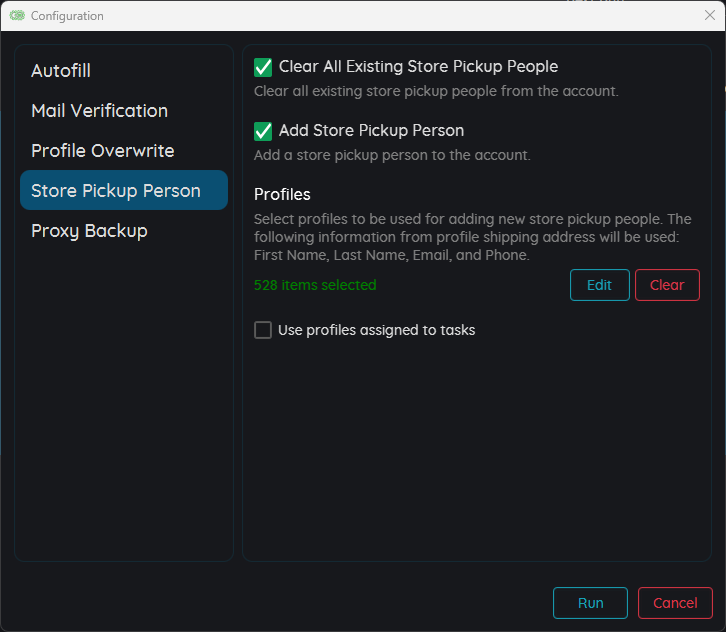Clear the selected profiles
The height and width of the screenshot is (632, 726).
[667, 285]
